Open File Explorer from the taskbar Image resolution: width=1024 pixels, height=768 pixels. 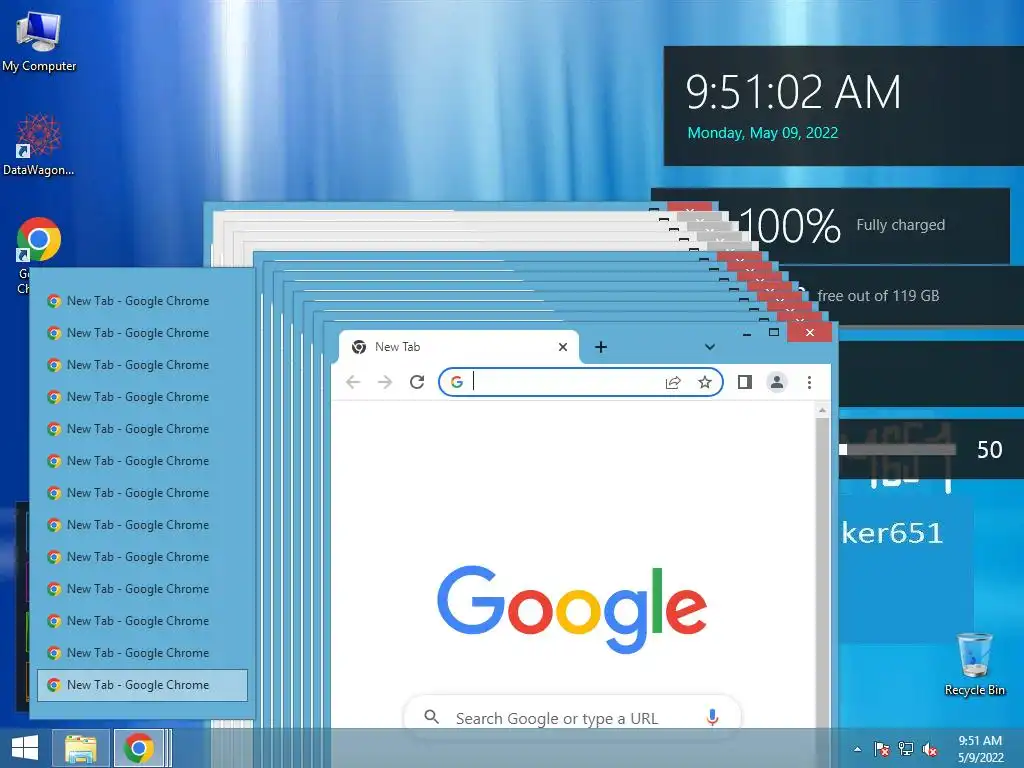point(81,748)
